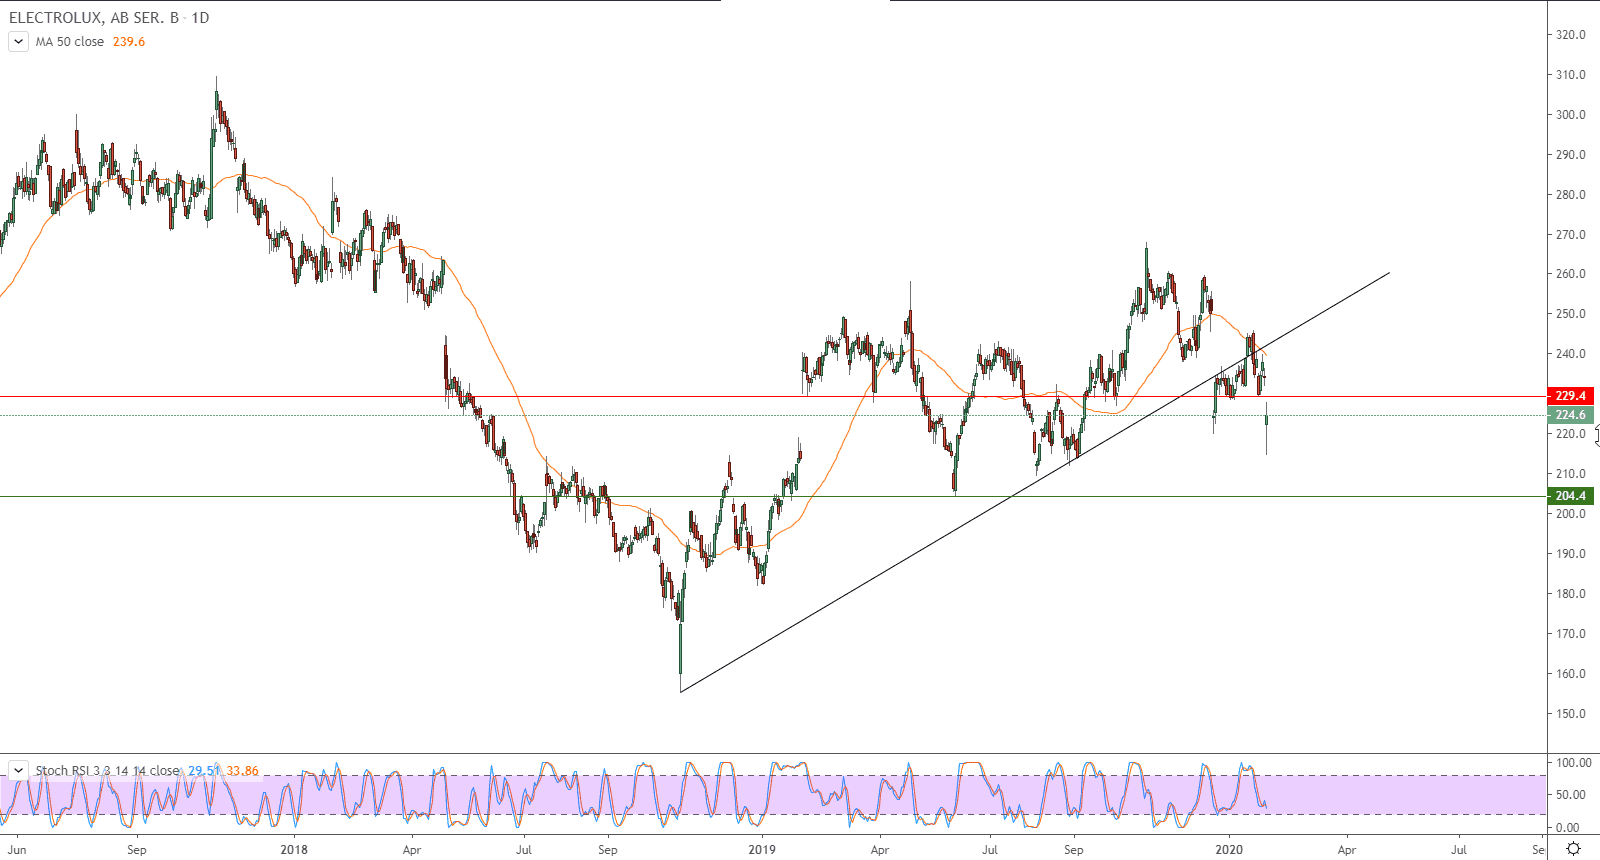Image resolution: width=1600 pixels, height=860 pixels.
Task: Collapse the MA 50 indicator legend arrow
Action: coord(18,42)
